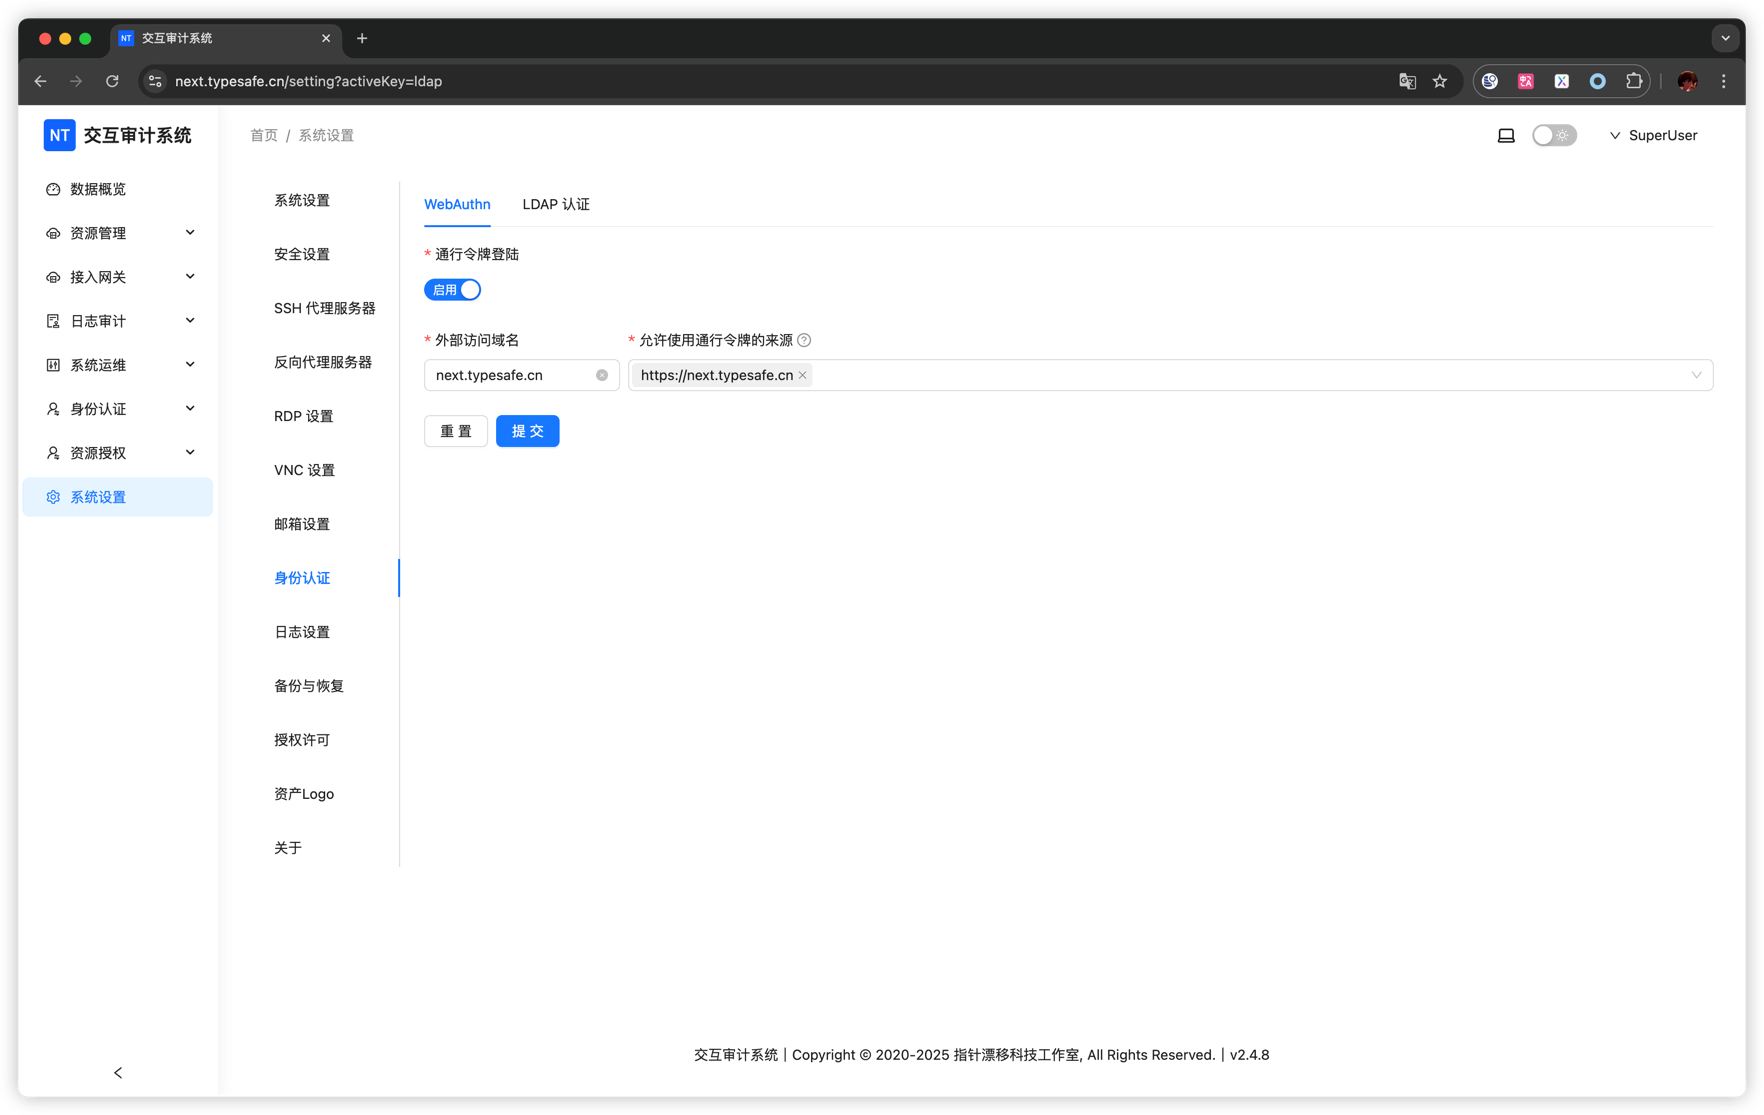Viewport: 1764px width, 1115px height.
Task: Click the 提交 button
Action: point(528,431)
